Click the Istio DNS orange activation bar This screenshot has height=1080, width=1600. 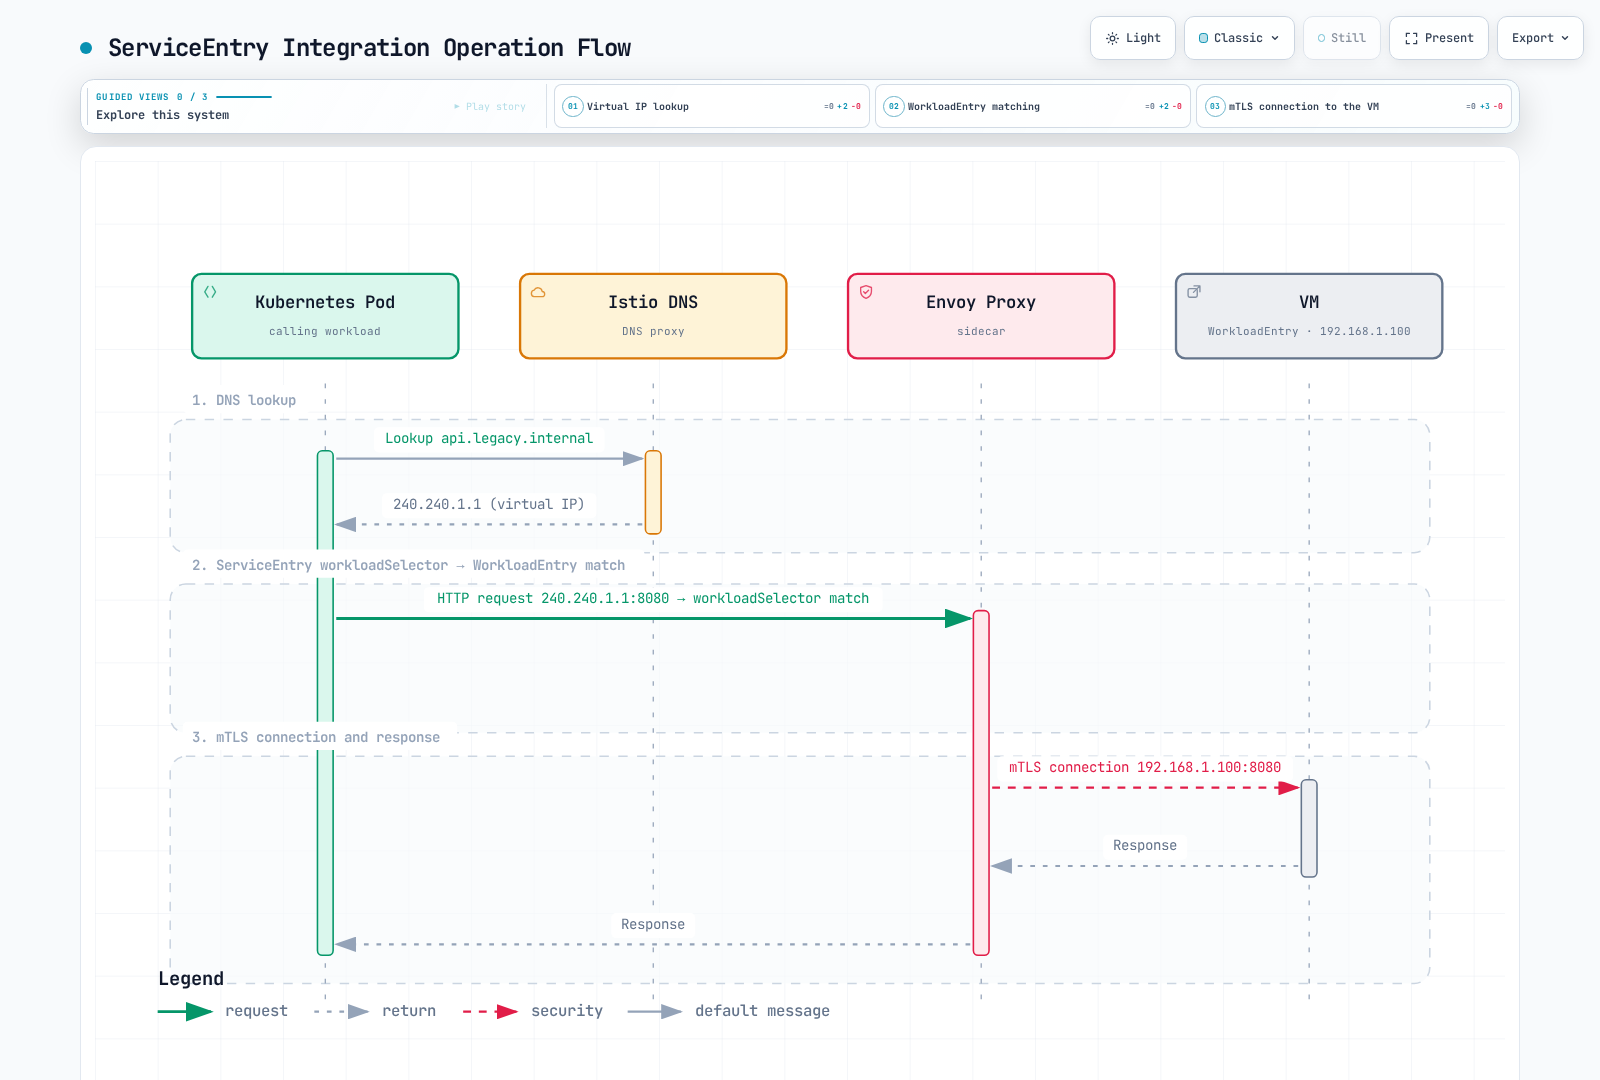pyautogui.click(x=653, y=492)
